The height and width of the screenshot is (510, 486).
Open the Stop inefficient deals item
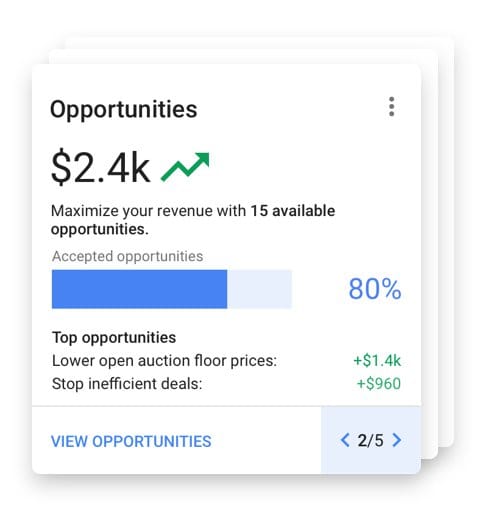(x=127, y=384)
